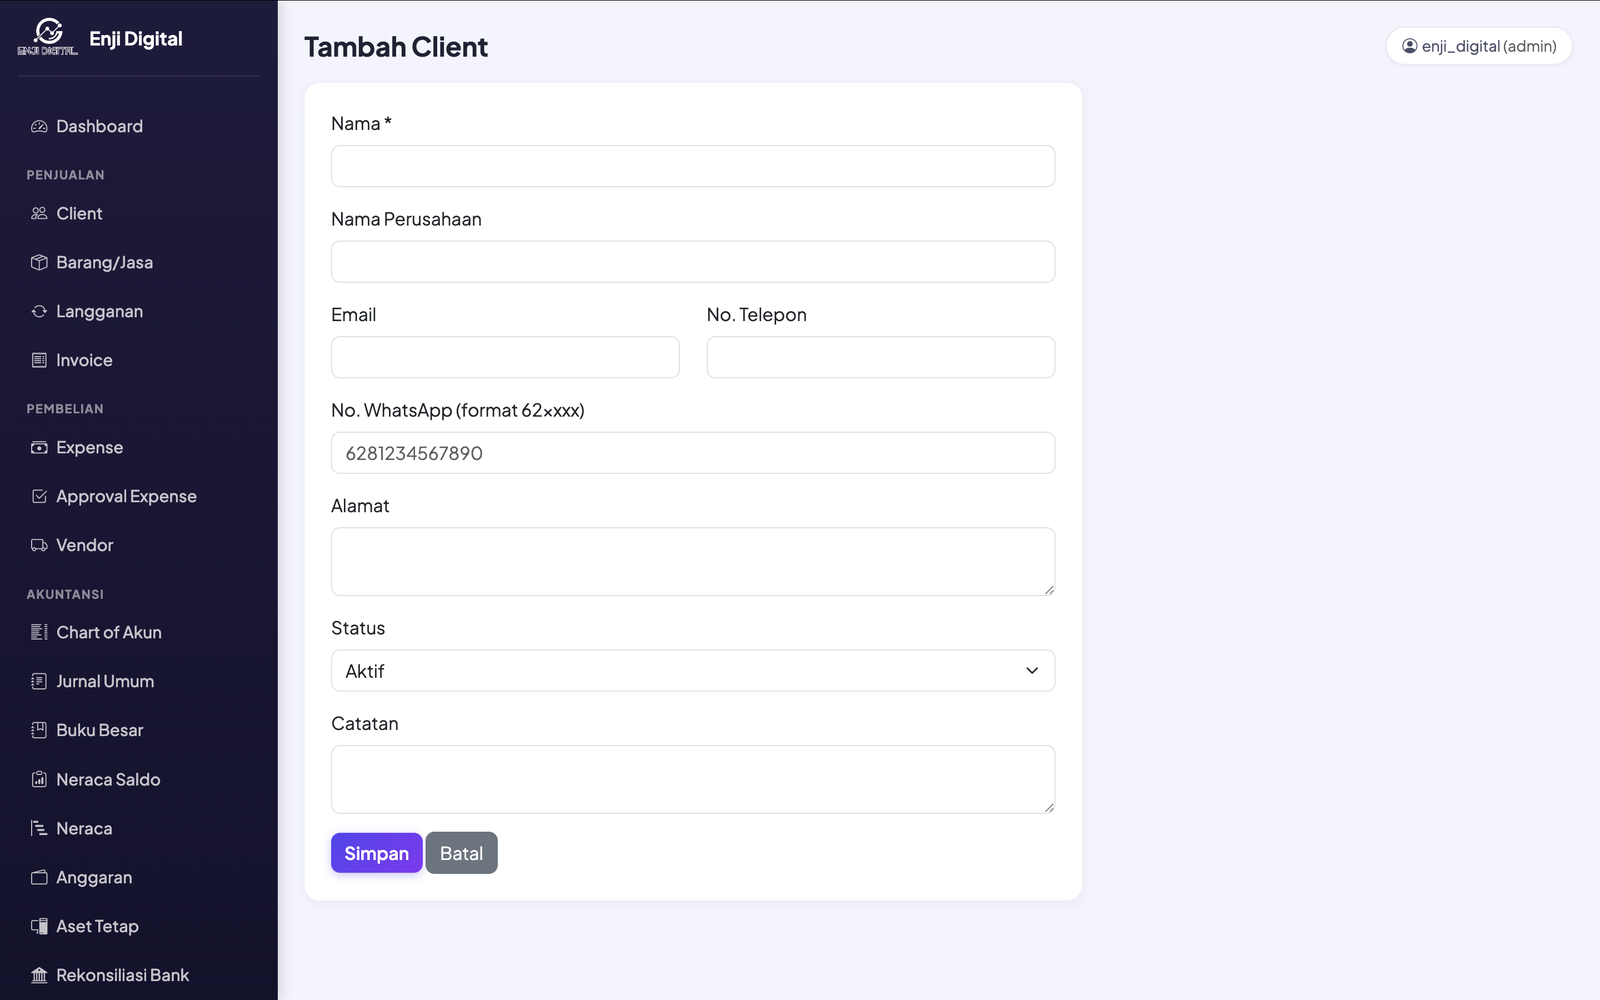The width and height of the screenshot is (1600, 1000).
Task: Focus the Nama input field
Action: 693,166
